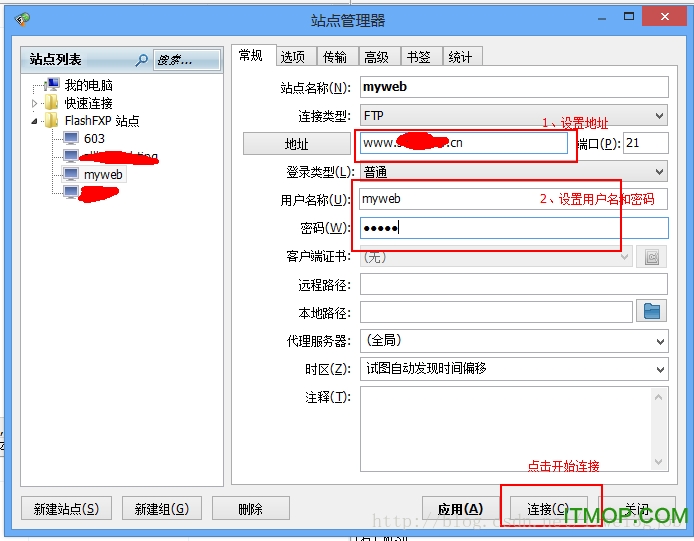Switch to the 书签 tab
The image size is (694, 541).
421,57
